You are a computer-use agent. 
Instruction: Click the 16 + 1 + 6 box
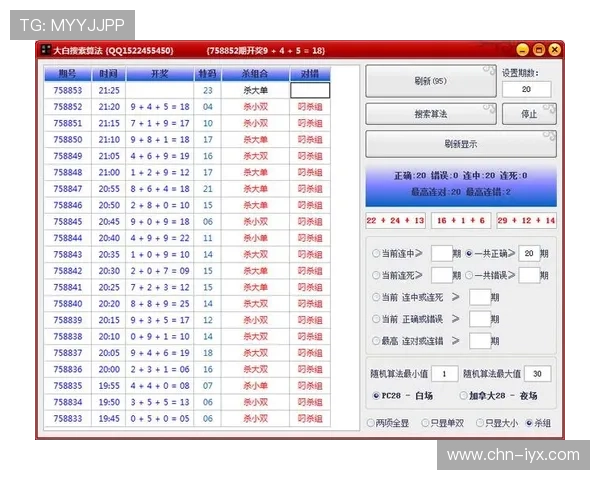(x=461, y=220)
